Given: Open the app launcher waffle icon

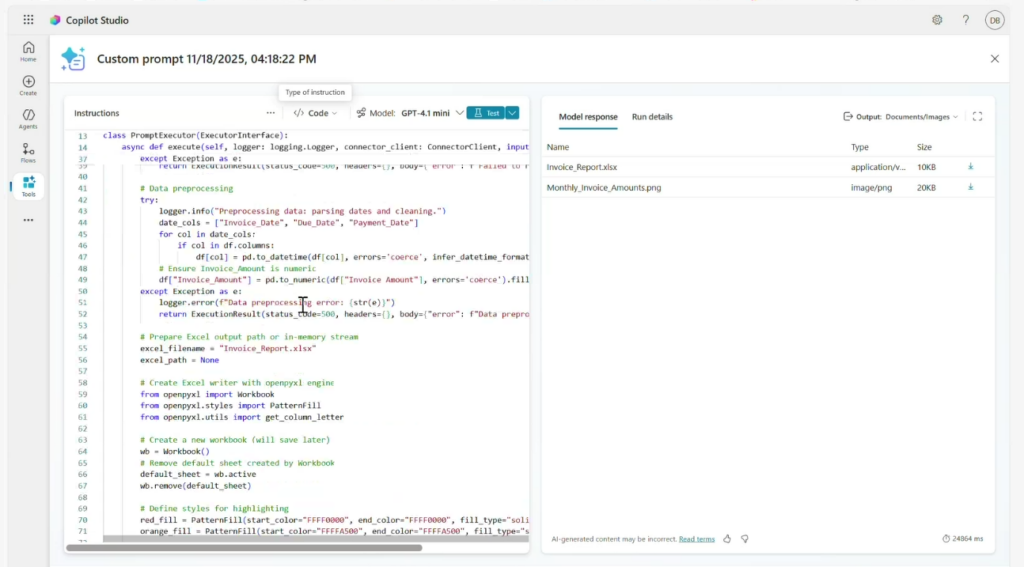Looking at the screenshot, I should [x=28, y=20].
